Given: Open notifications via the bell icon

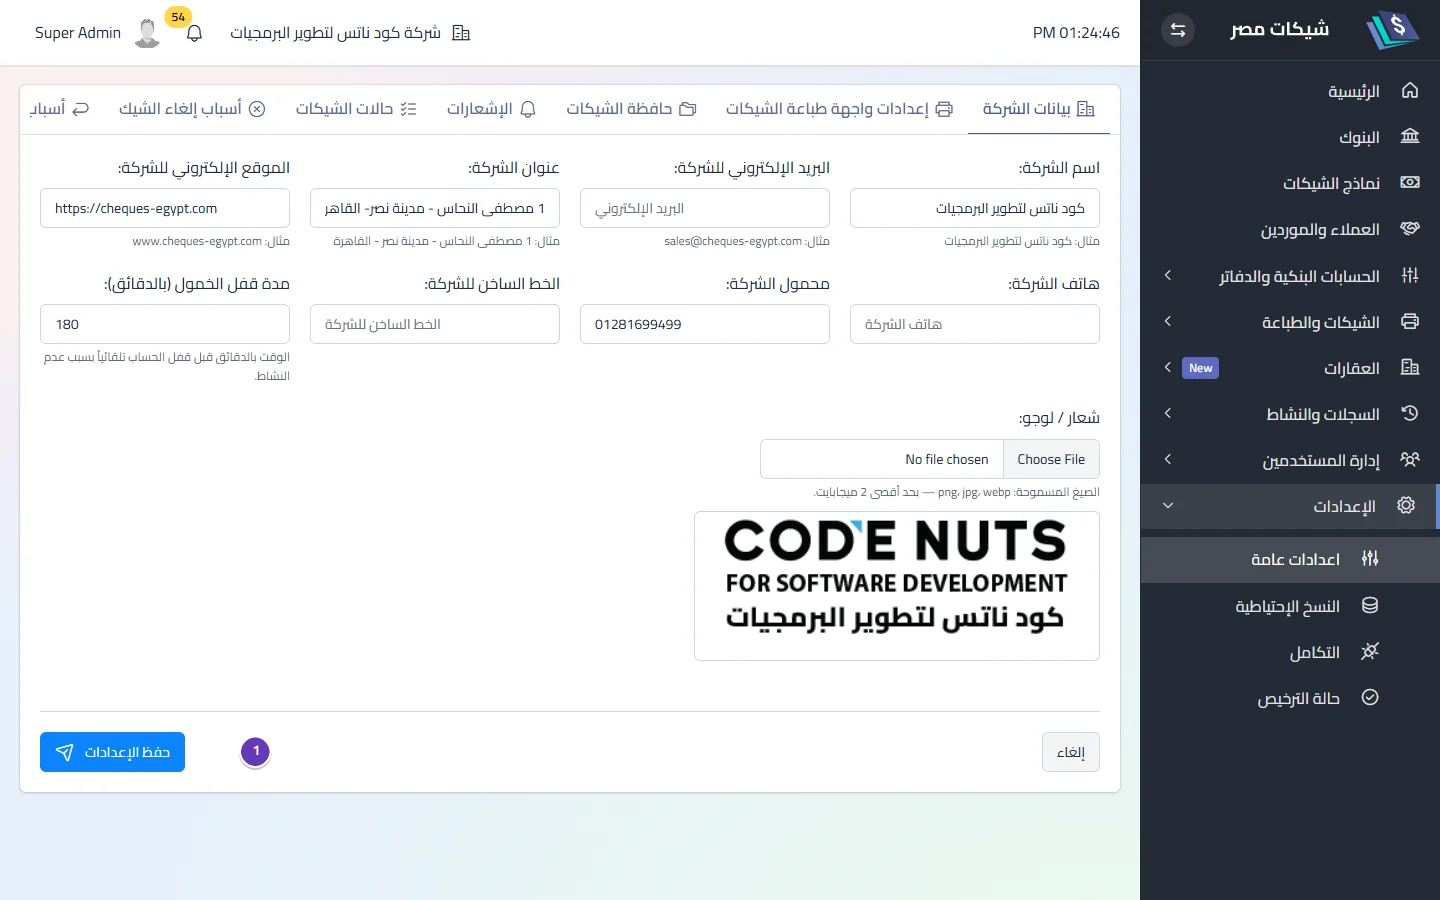Looking at the screenshot, I should pyautogui.click(x=195, y=33).
